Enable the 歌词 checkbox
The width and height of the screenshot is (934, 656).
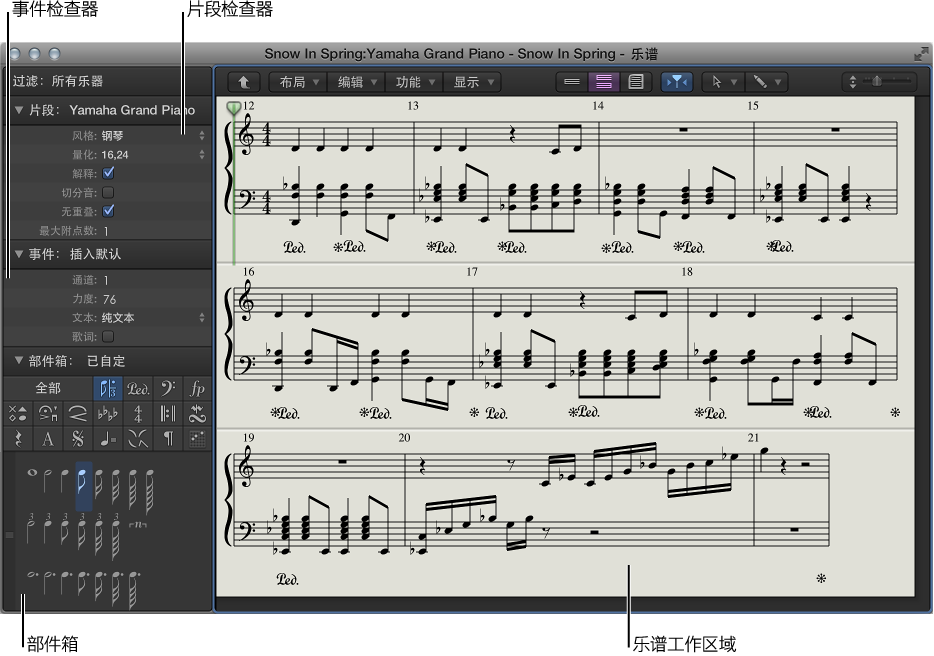108,337
